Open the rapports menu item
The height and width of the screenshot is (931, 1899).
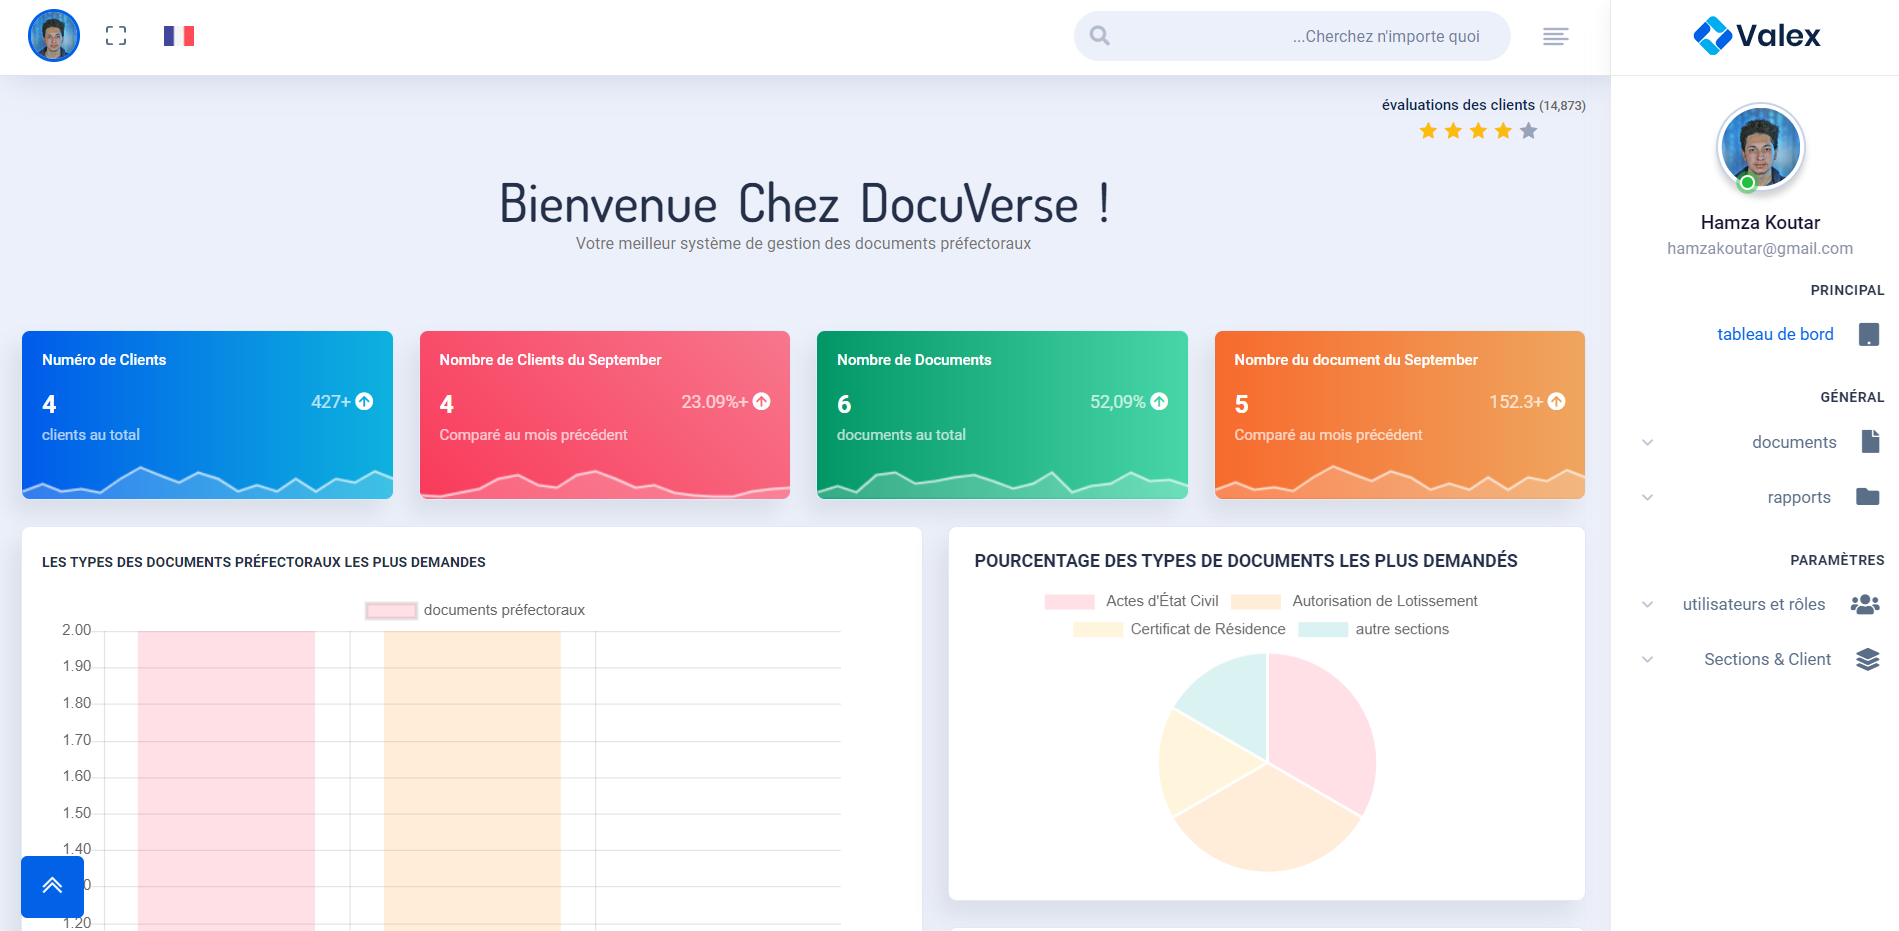pos(1799,497)
